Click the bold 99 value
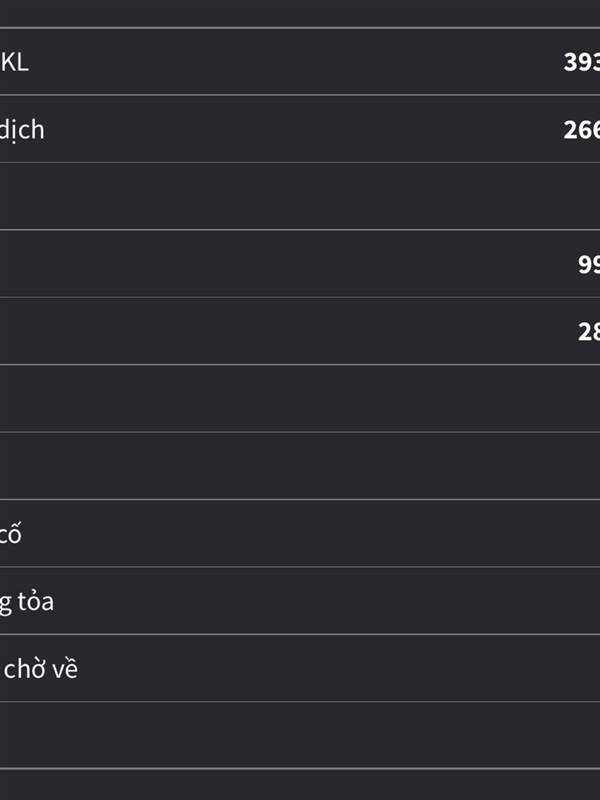The height and width of the screenshot is (800, 600). coord(588,264)
